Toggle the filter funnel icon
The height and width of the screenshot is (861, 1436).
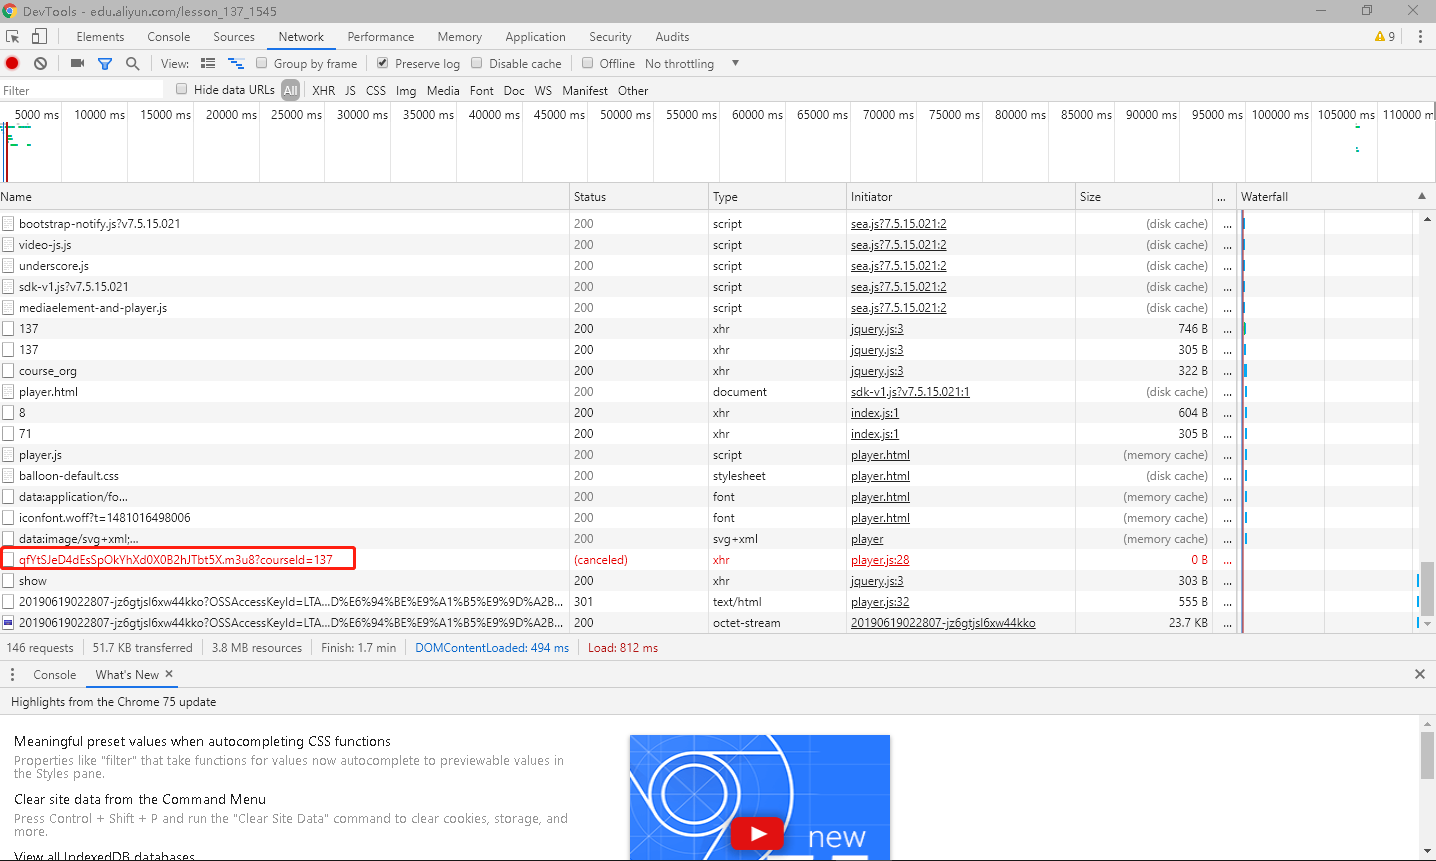tap(105, 63)
